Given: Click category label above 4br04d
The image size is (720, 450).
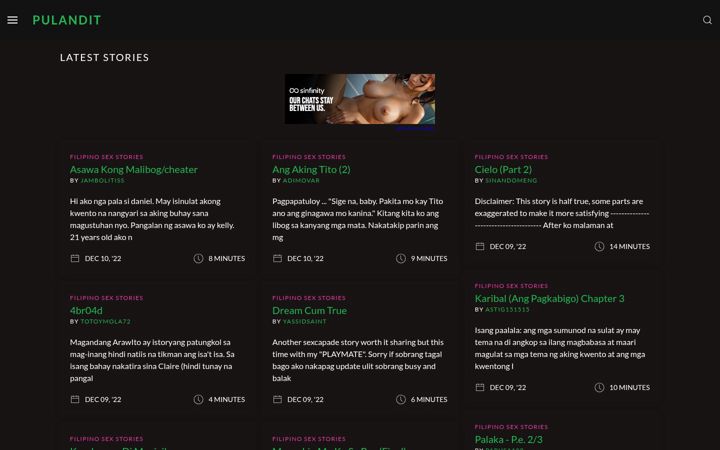Looking at the screenshot, I should pos(107,298).
